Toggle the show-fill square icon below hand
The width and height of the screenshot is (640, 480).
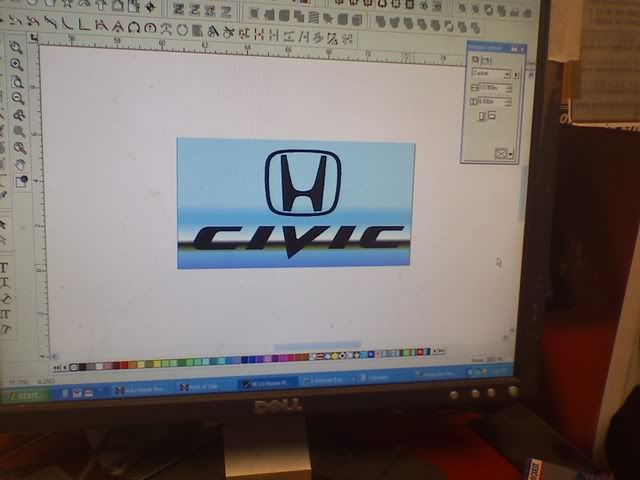coord(21,181)
